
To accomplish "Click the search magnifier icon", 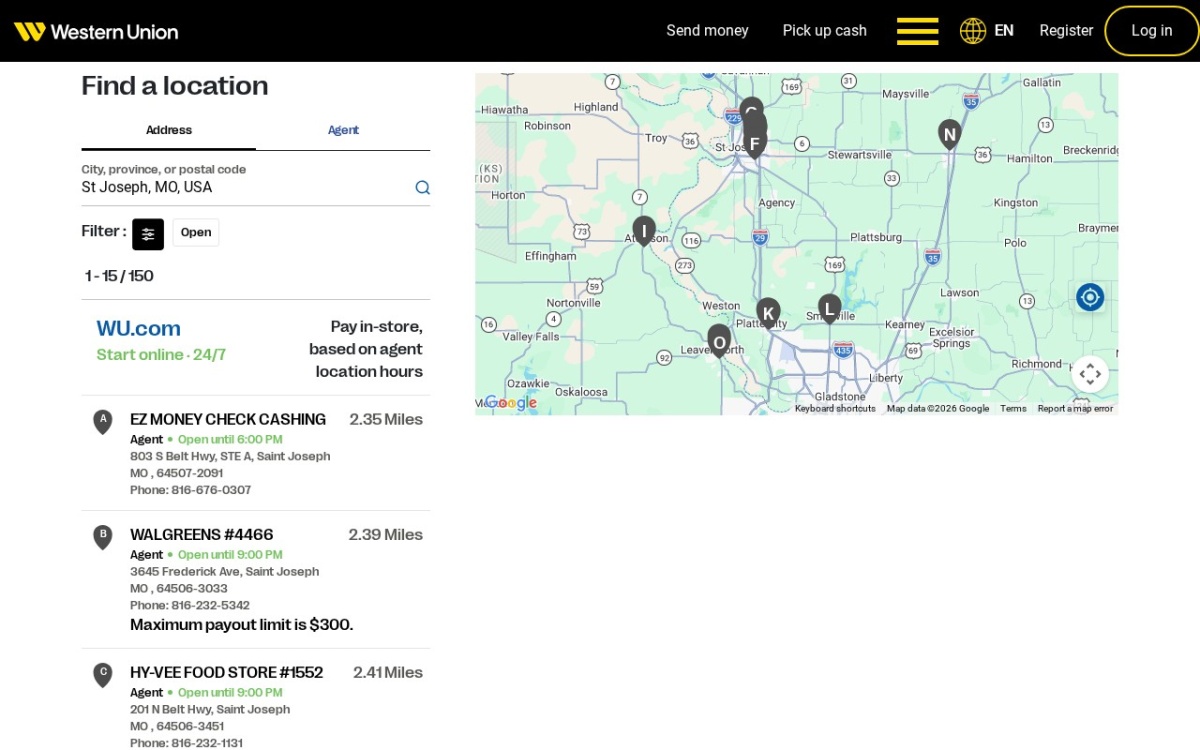I will (x=422, y=187).
